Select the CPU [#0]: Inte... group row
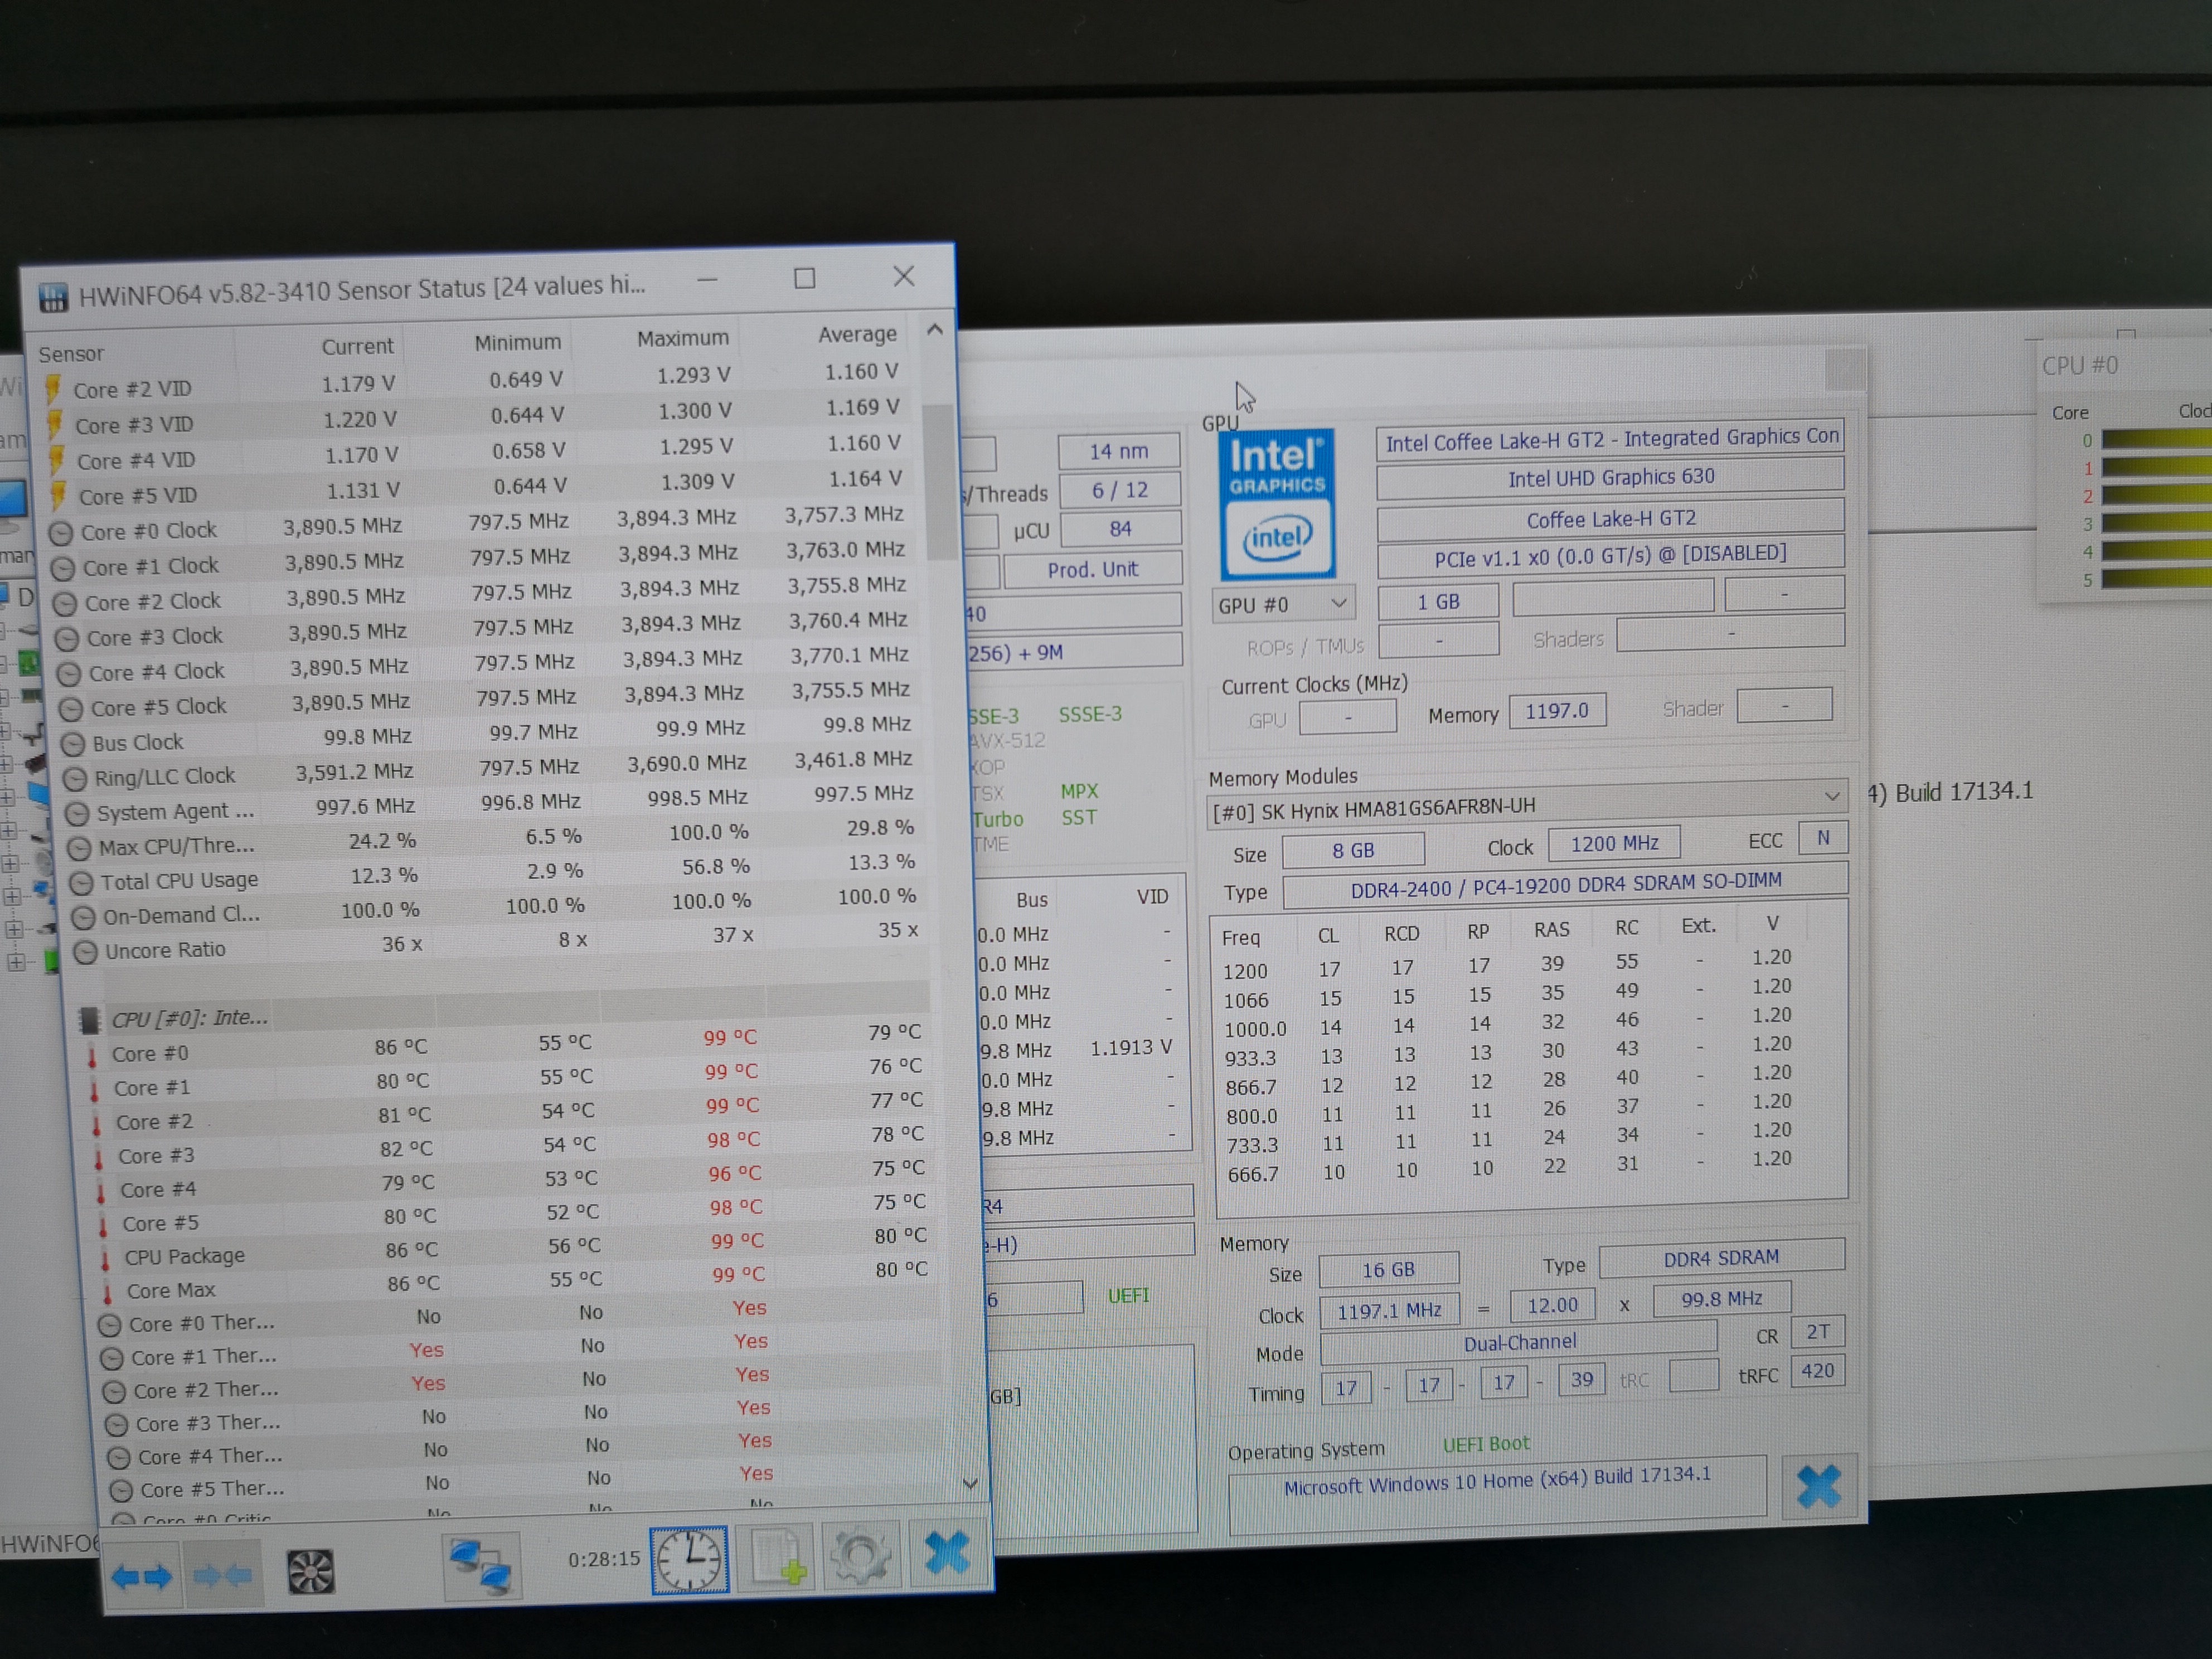The image size is (2212, 1659). (x=190, y=1018)
